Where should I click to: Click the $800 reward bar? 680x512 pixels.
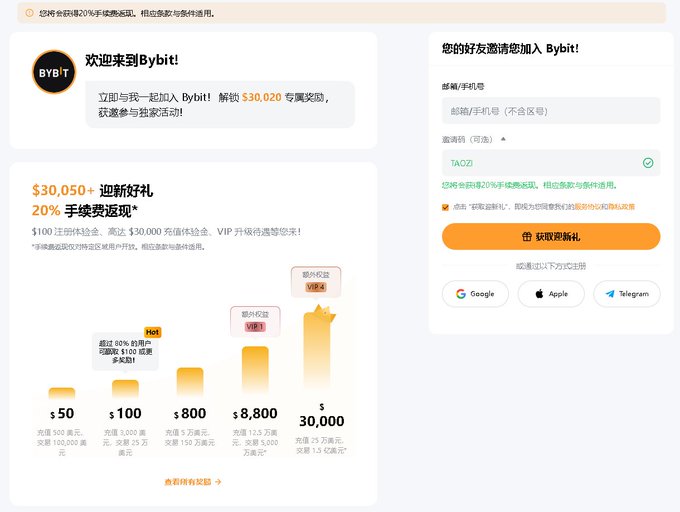tap(190, 382)
